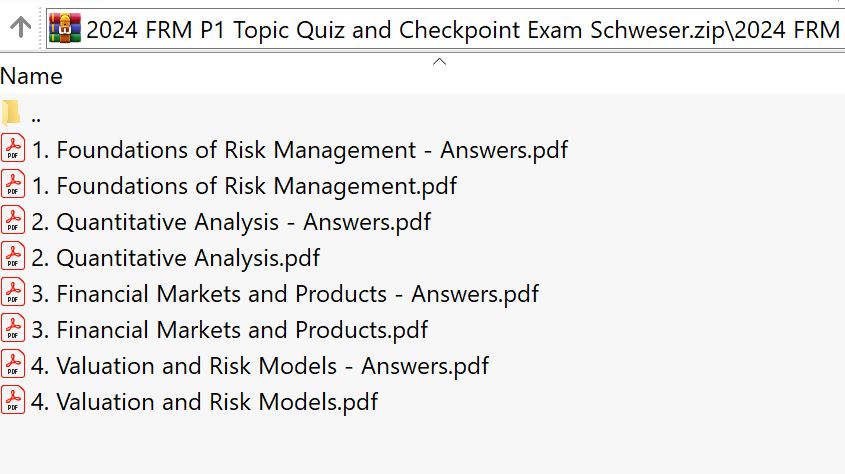Viewport: 845px width, 474px height.
Task: Click PDF icon for Foundations of Risk Management - Answers
Action: pyautogui.click(x=13, y=149)
